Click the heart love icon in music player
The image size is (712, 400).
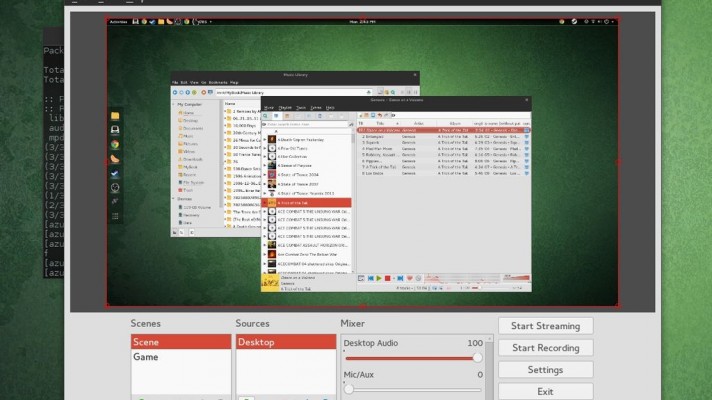pyautogui.click(x=410, y=278)
